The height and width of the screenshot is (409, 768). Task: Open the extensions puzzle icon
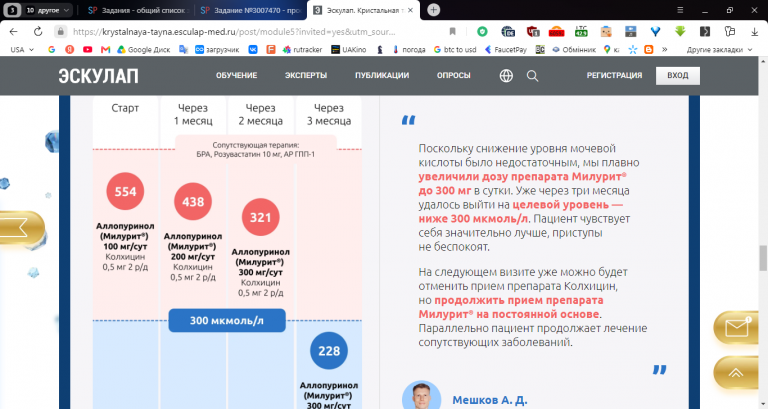pyautogui.click(x=730, y=31)
